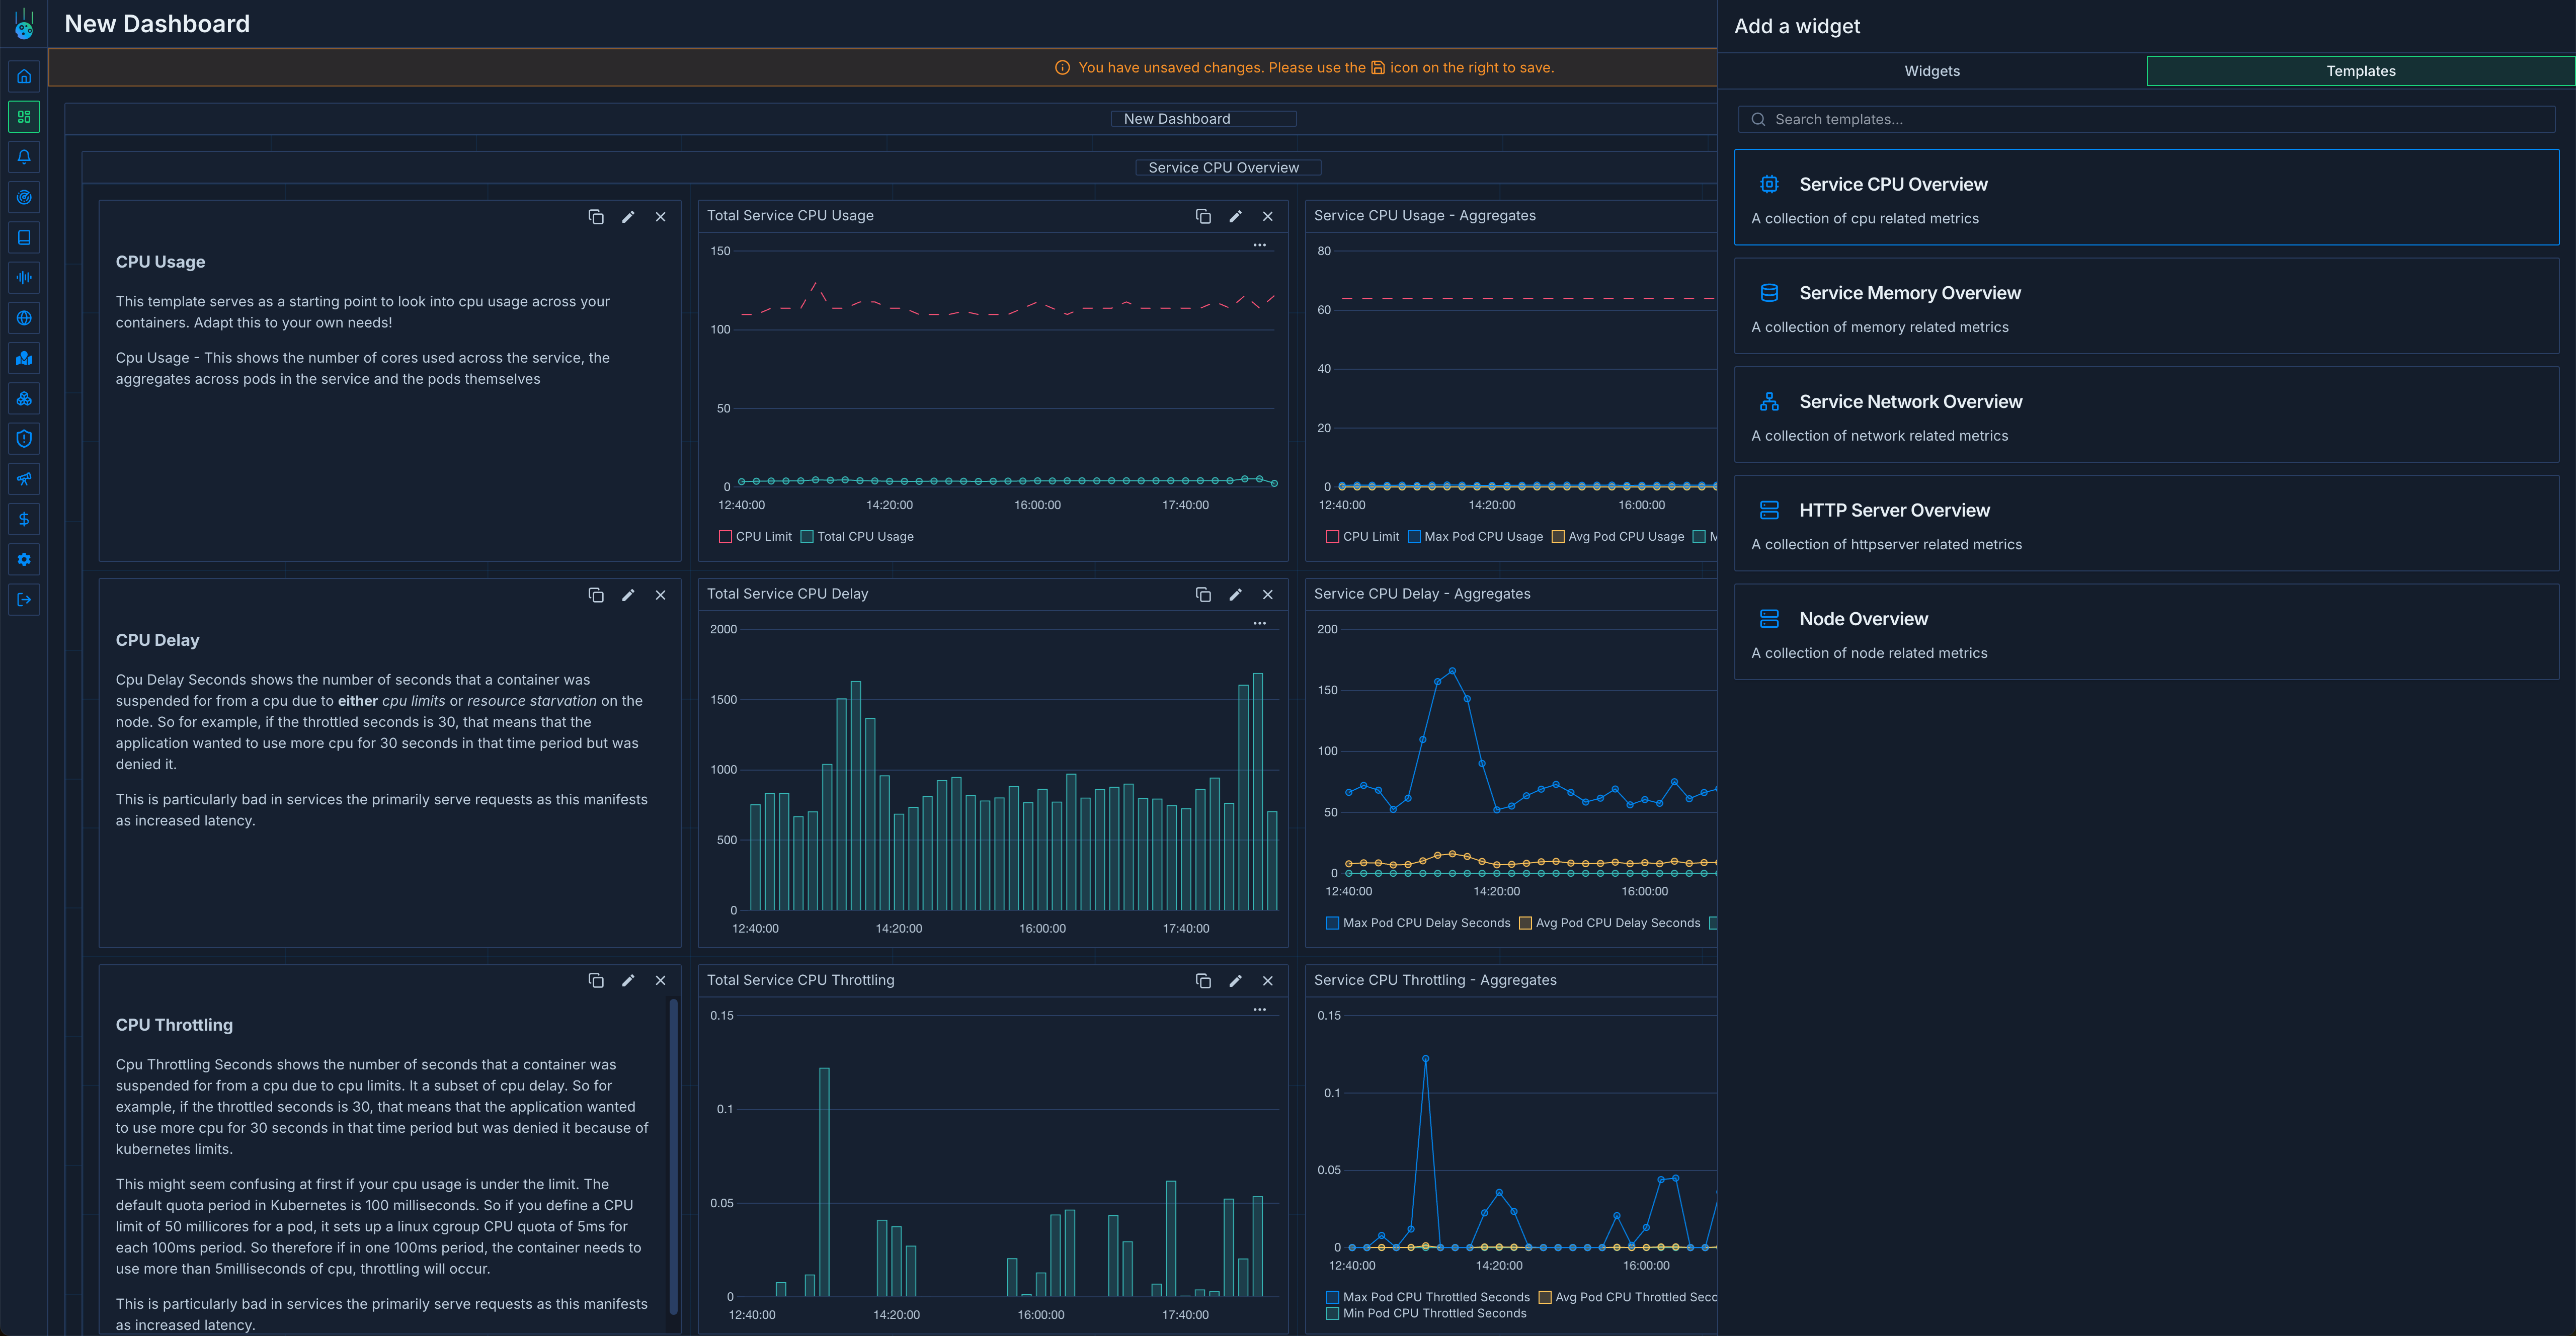Toggle Min Pod CPU Throttled Seconds legend
Screen dimensions: 2576x1336
(x=1425, y=1313)
